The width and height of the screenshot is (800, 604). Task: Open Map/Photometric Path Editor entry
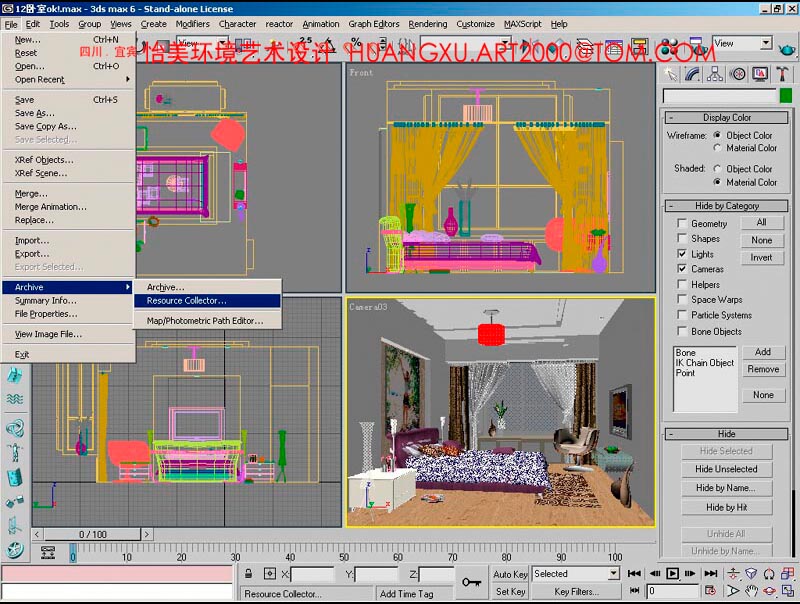pos(207,321)
